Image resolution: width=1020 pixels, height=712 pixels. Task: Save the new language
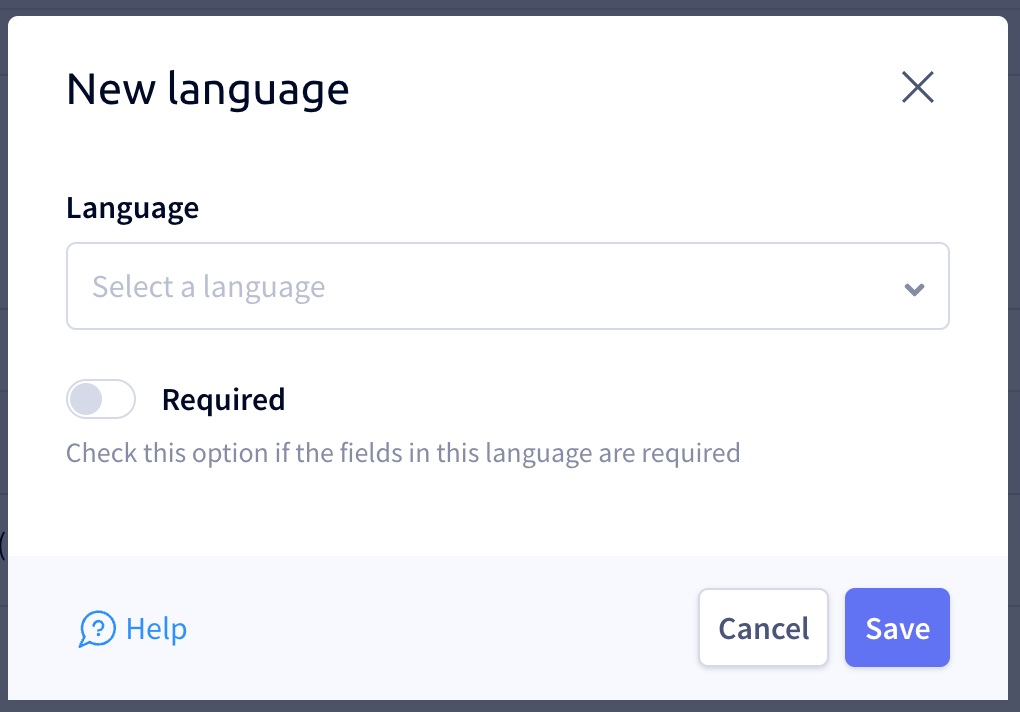(x=897, y=627)
